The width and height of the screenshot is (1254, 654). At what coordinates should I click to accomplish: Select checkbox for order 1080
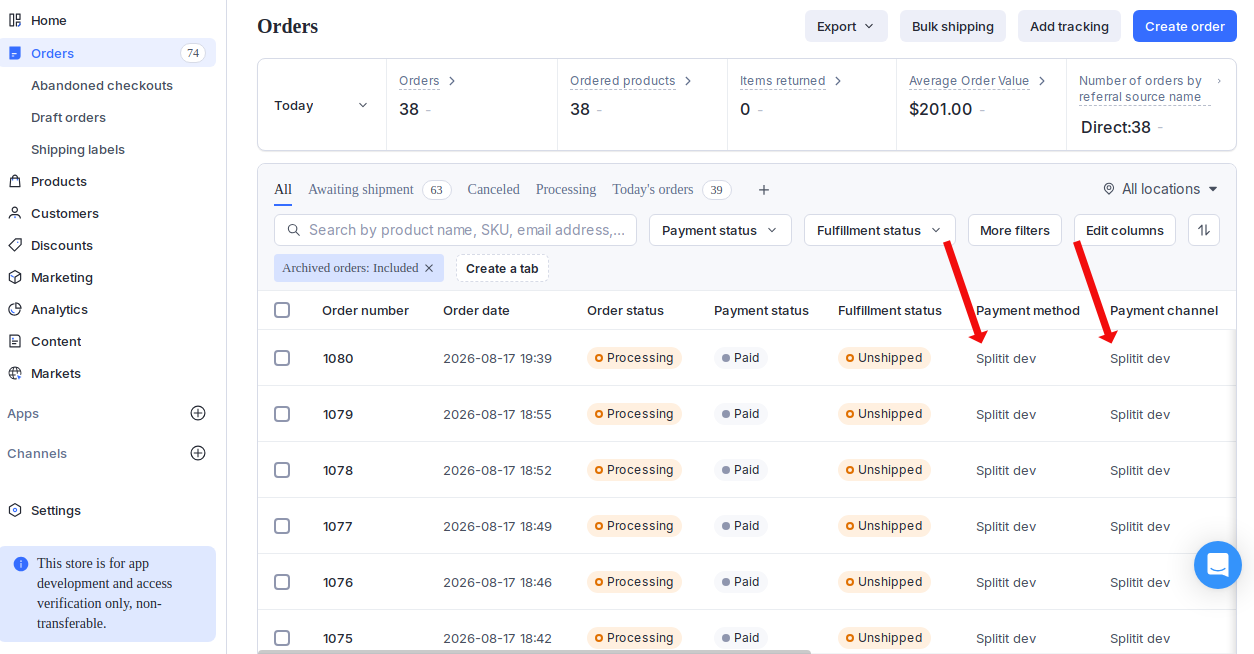pos(282,358)
